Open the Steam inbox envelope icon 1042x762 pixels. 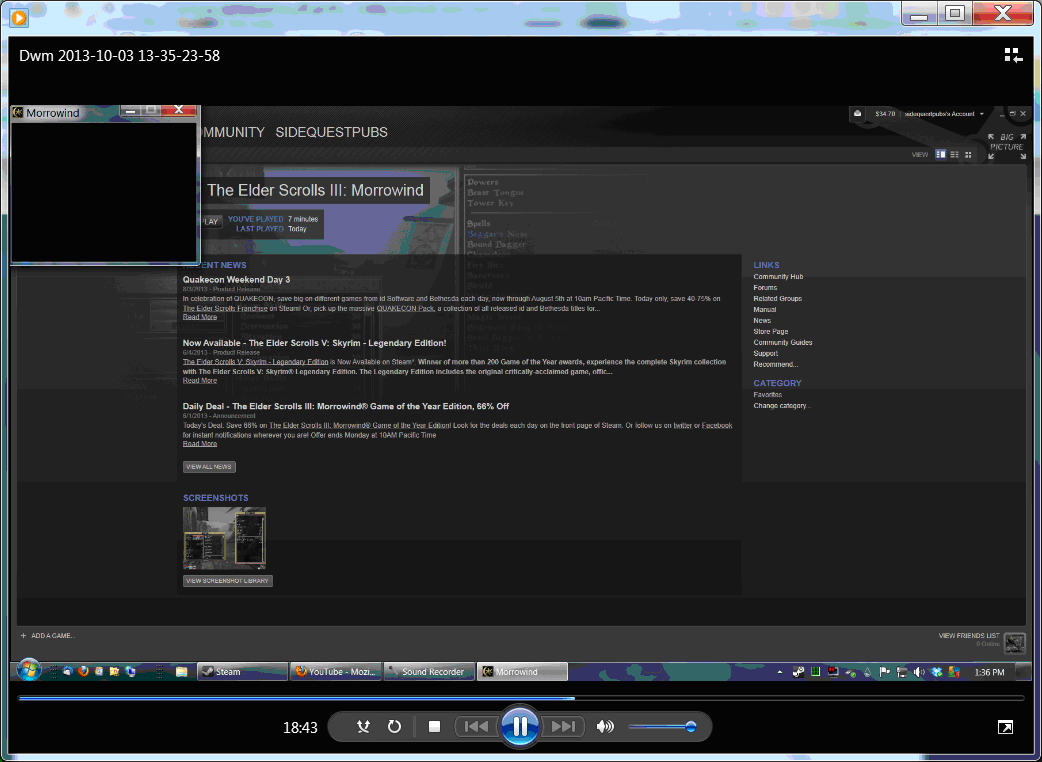857,114
